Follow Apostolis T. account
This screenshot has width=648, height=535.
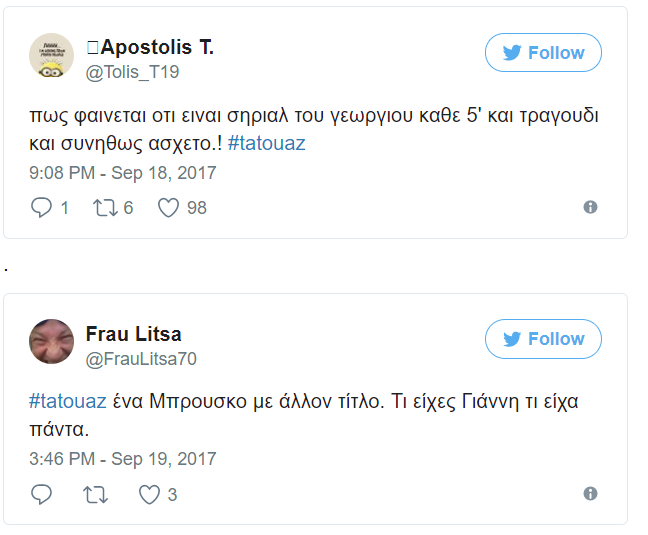pyautogui.click(x=543, y=53)
